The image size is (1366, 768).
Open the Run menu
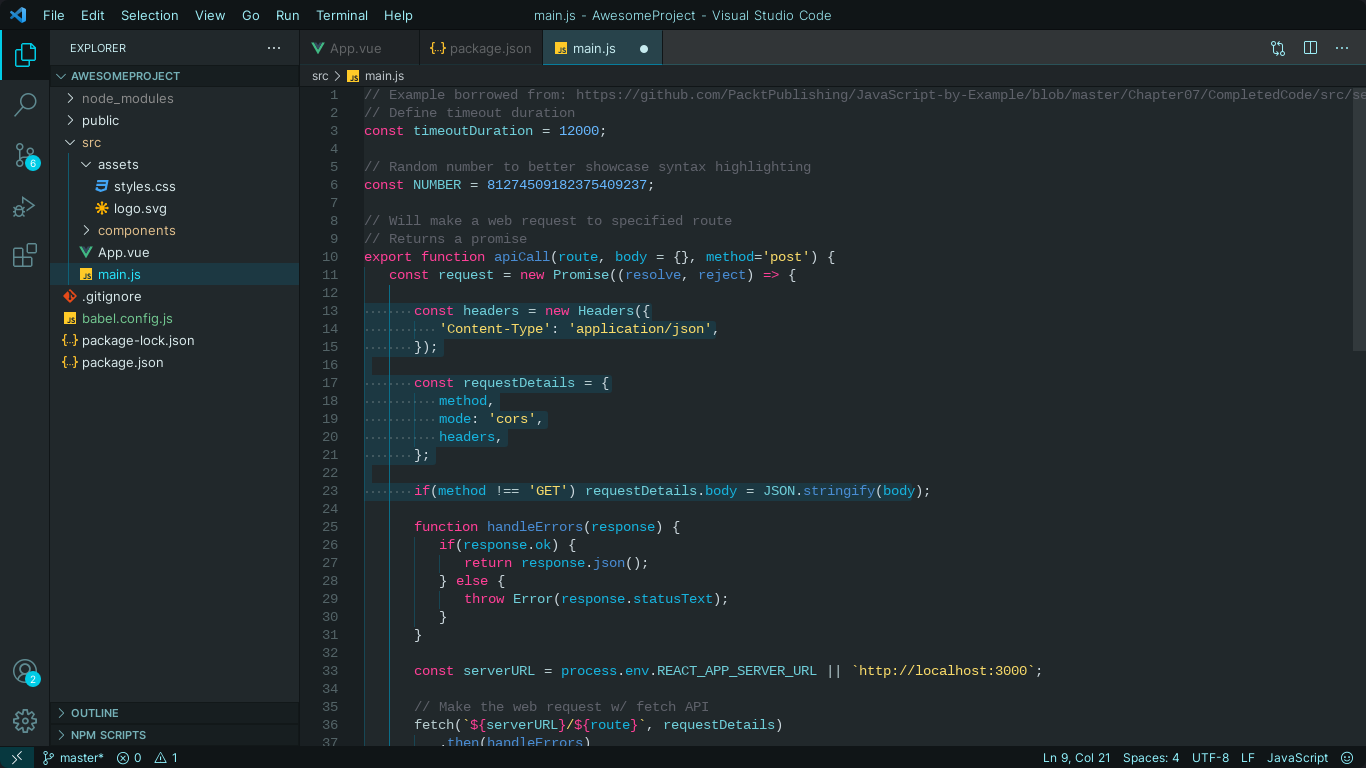point(287,15)
